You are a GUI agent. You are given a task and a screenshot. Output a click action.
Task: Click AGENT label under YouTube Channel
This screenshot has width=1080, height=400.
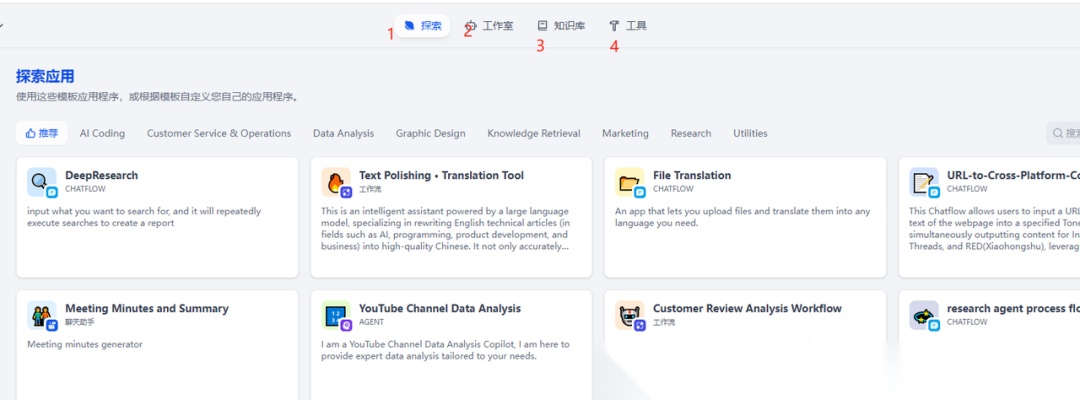371,322
